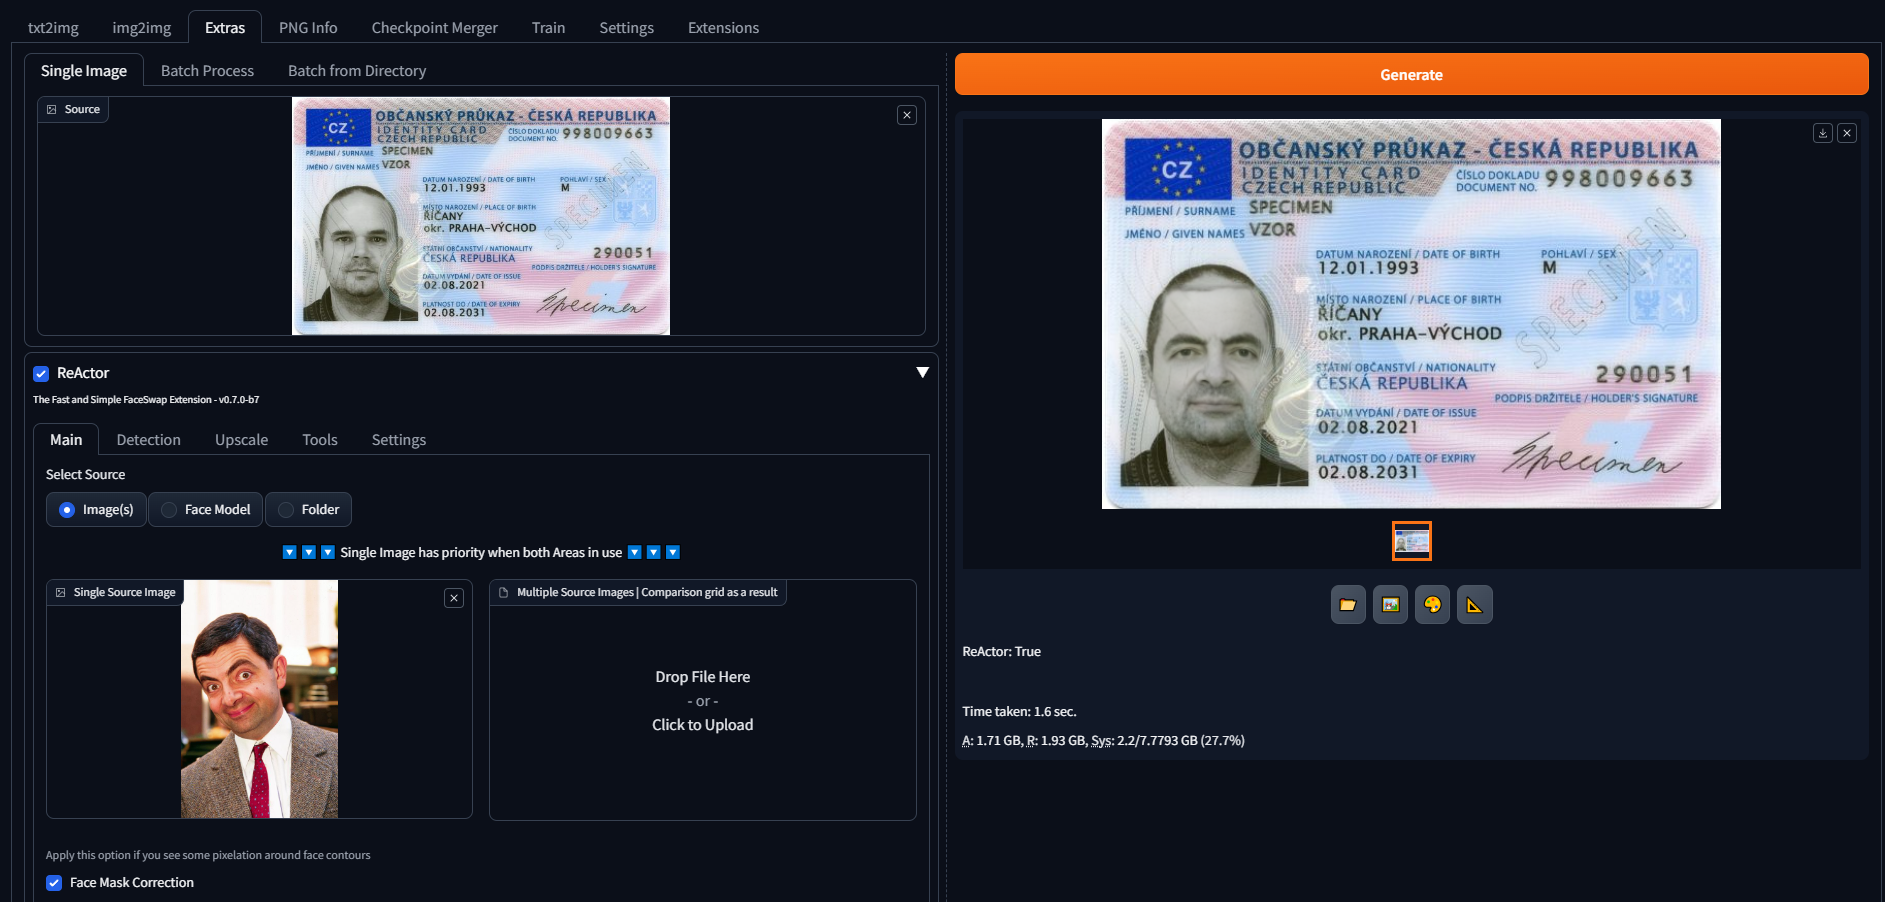Remove the Single Source Image face
The width and height of the screenshot is (1885, 902).
[x=454, y=598]
